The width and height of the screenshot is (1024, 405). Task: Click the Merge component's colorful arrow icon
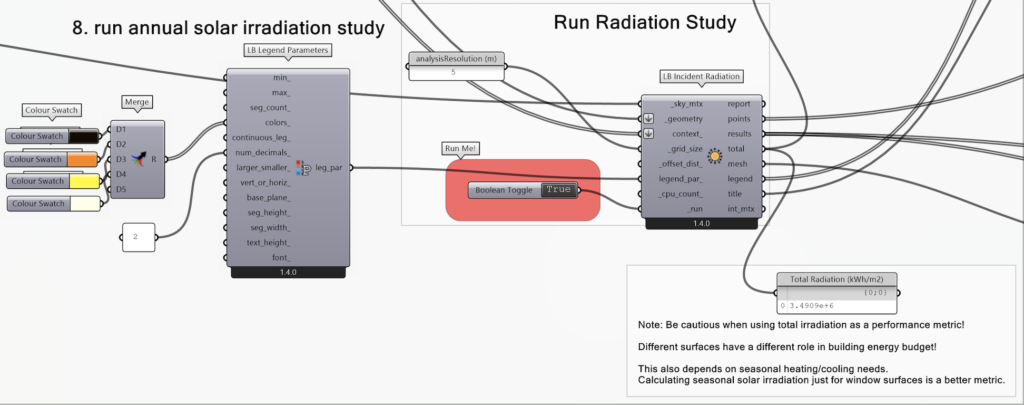[x=141, y=158]
